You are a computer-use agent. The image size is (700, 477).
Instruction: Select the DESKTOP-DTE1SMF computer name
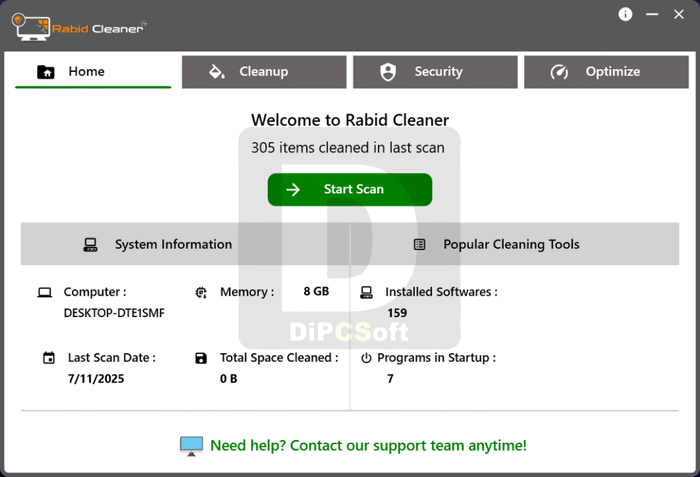click(x=114, y=313)
